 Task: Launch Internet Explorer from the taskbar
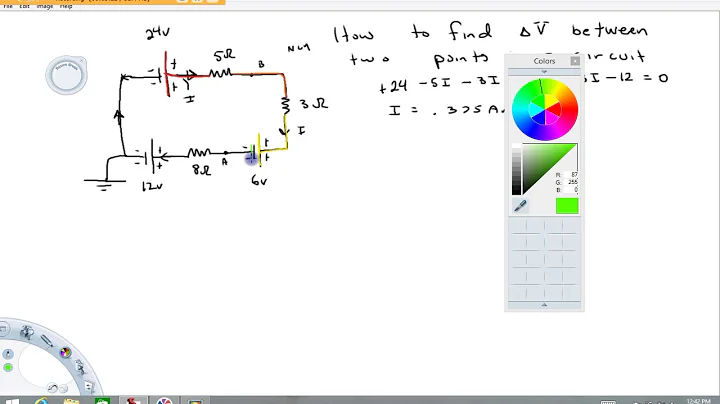(x=41, y=401)
